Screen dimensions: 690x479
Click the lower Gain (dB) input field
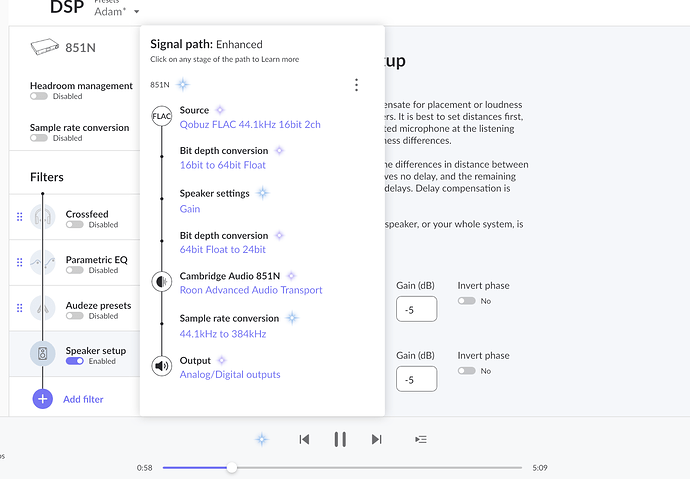point(416,379)
